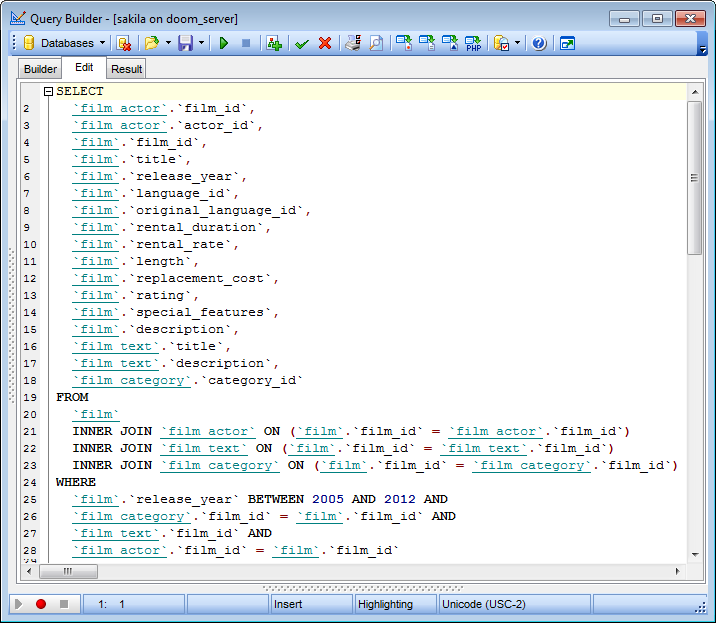
Task: Open the help question mark icon
Action: (x=539, y=43)
